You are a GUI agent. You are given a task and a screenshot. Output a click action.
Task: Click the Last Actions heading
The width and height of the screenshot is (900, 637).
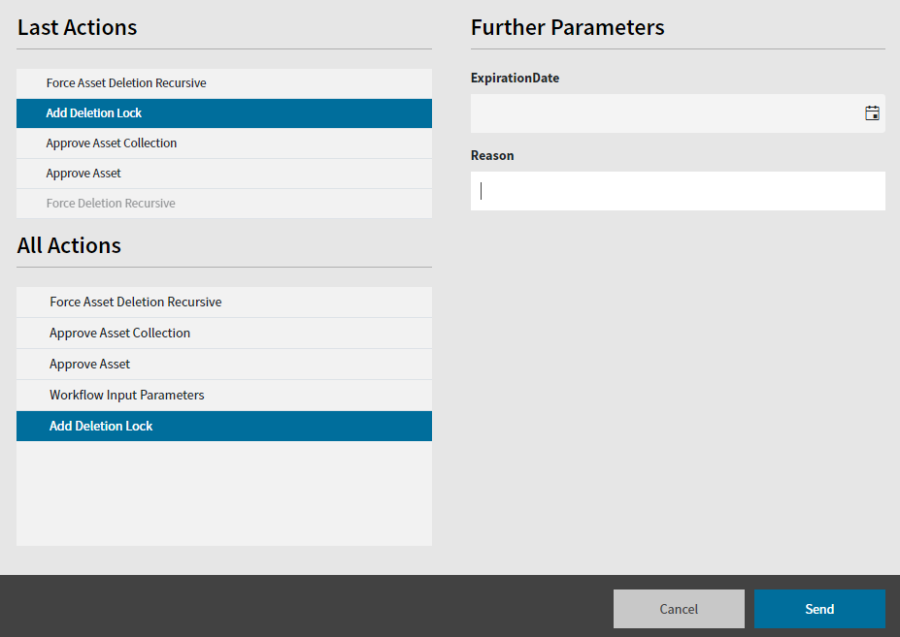77,28
